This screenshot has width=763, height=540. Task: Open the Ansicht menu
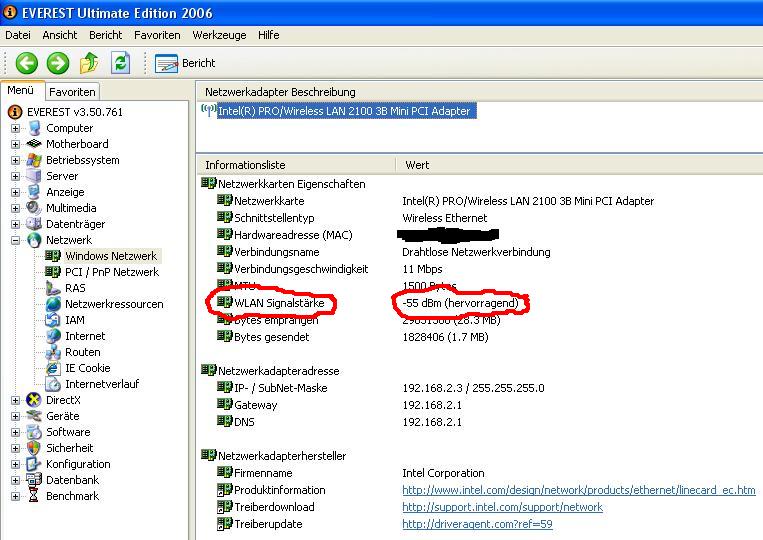point(59,35)
